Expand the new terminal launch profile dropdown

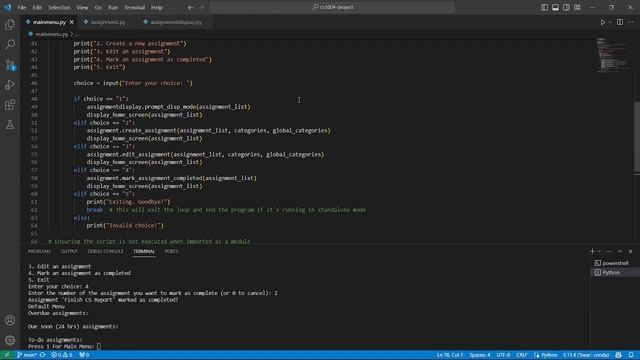(x=599, y=251)
